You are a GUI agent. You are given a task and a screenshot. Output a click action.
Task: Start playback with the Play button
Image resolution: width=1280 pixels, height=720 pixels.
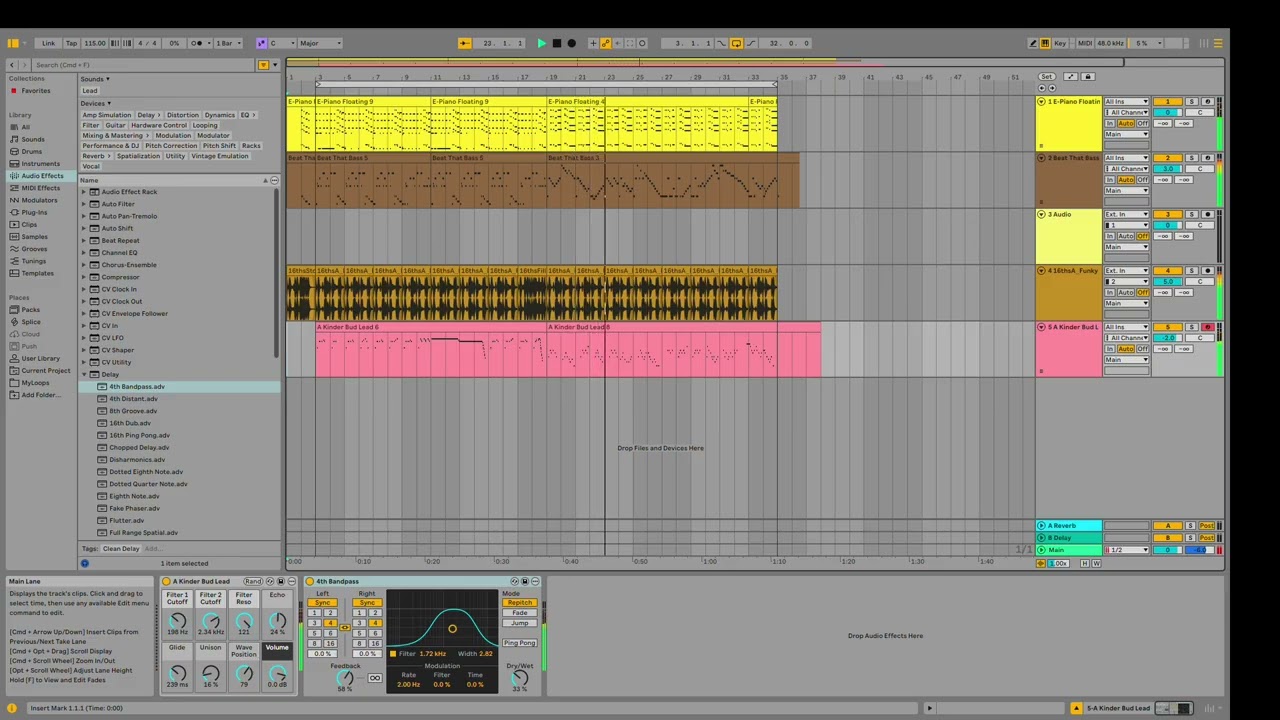(x=541, y=43)
